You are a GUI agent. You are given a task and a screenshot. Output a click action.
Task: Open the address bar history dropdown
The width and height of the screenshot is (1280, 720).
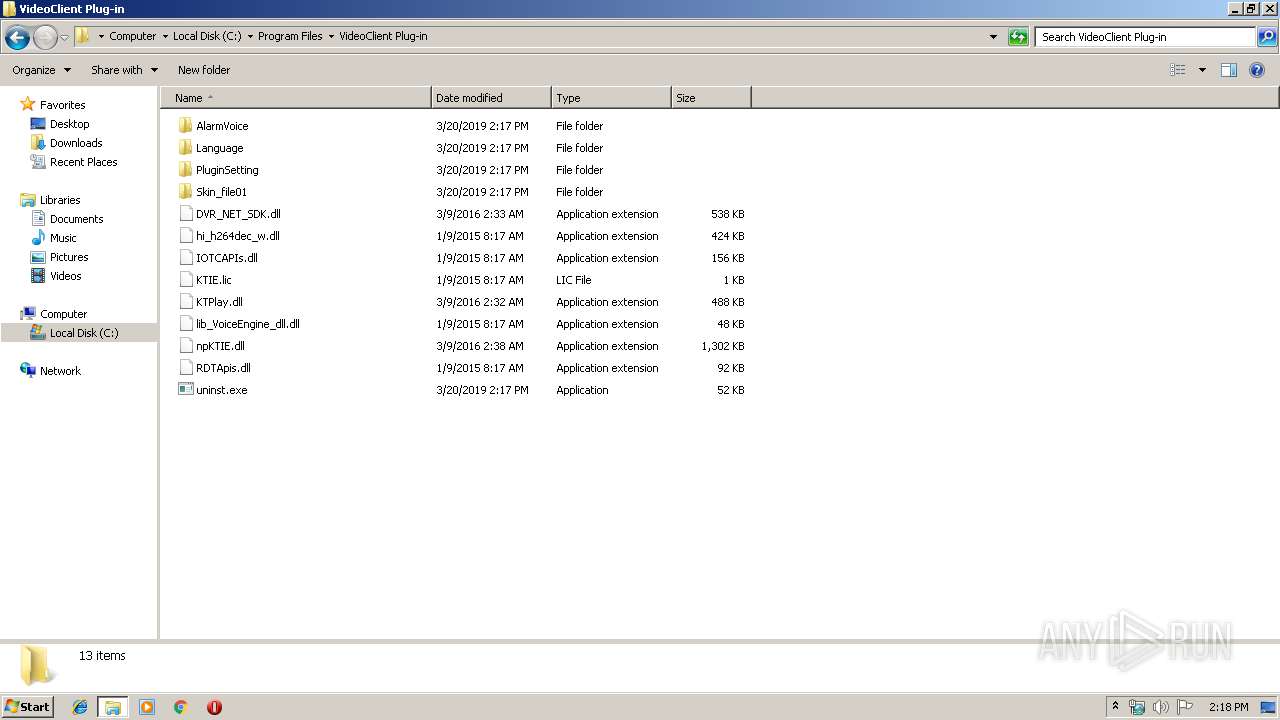click(x=993, y=37)
